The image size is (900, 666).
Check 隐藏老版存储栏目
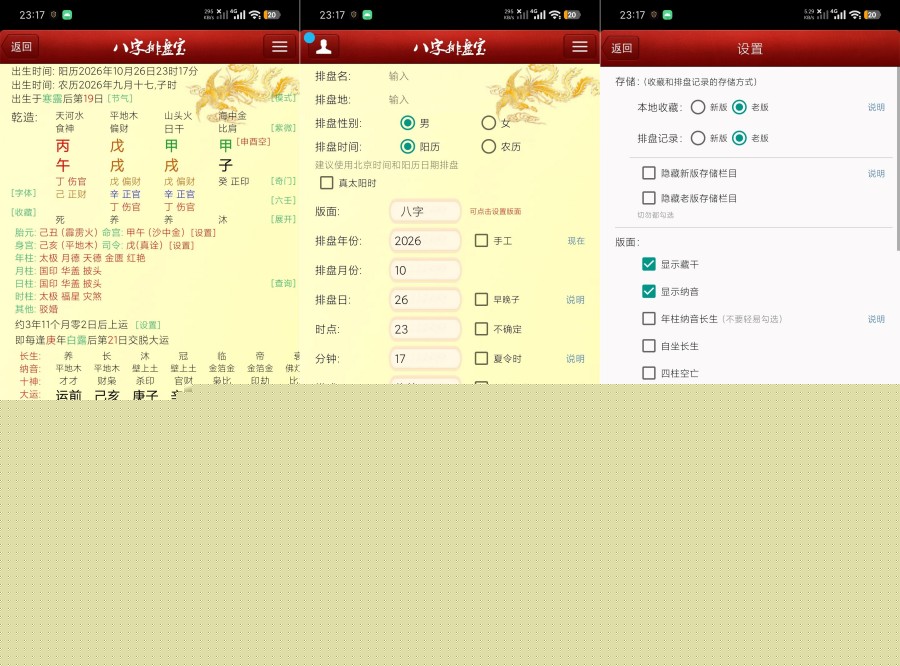point(649,198)
